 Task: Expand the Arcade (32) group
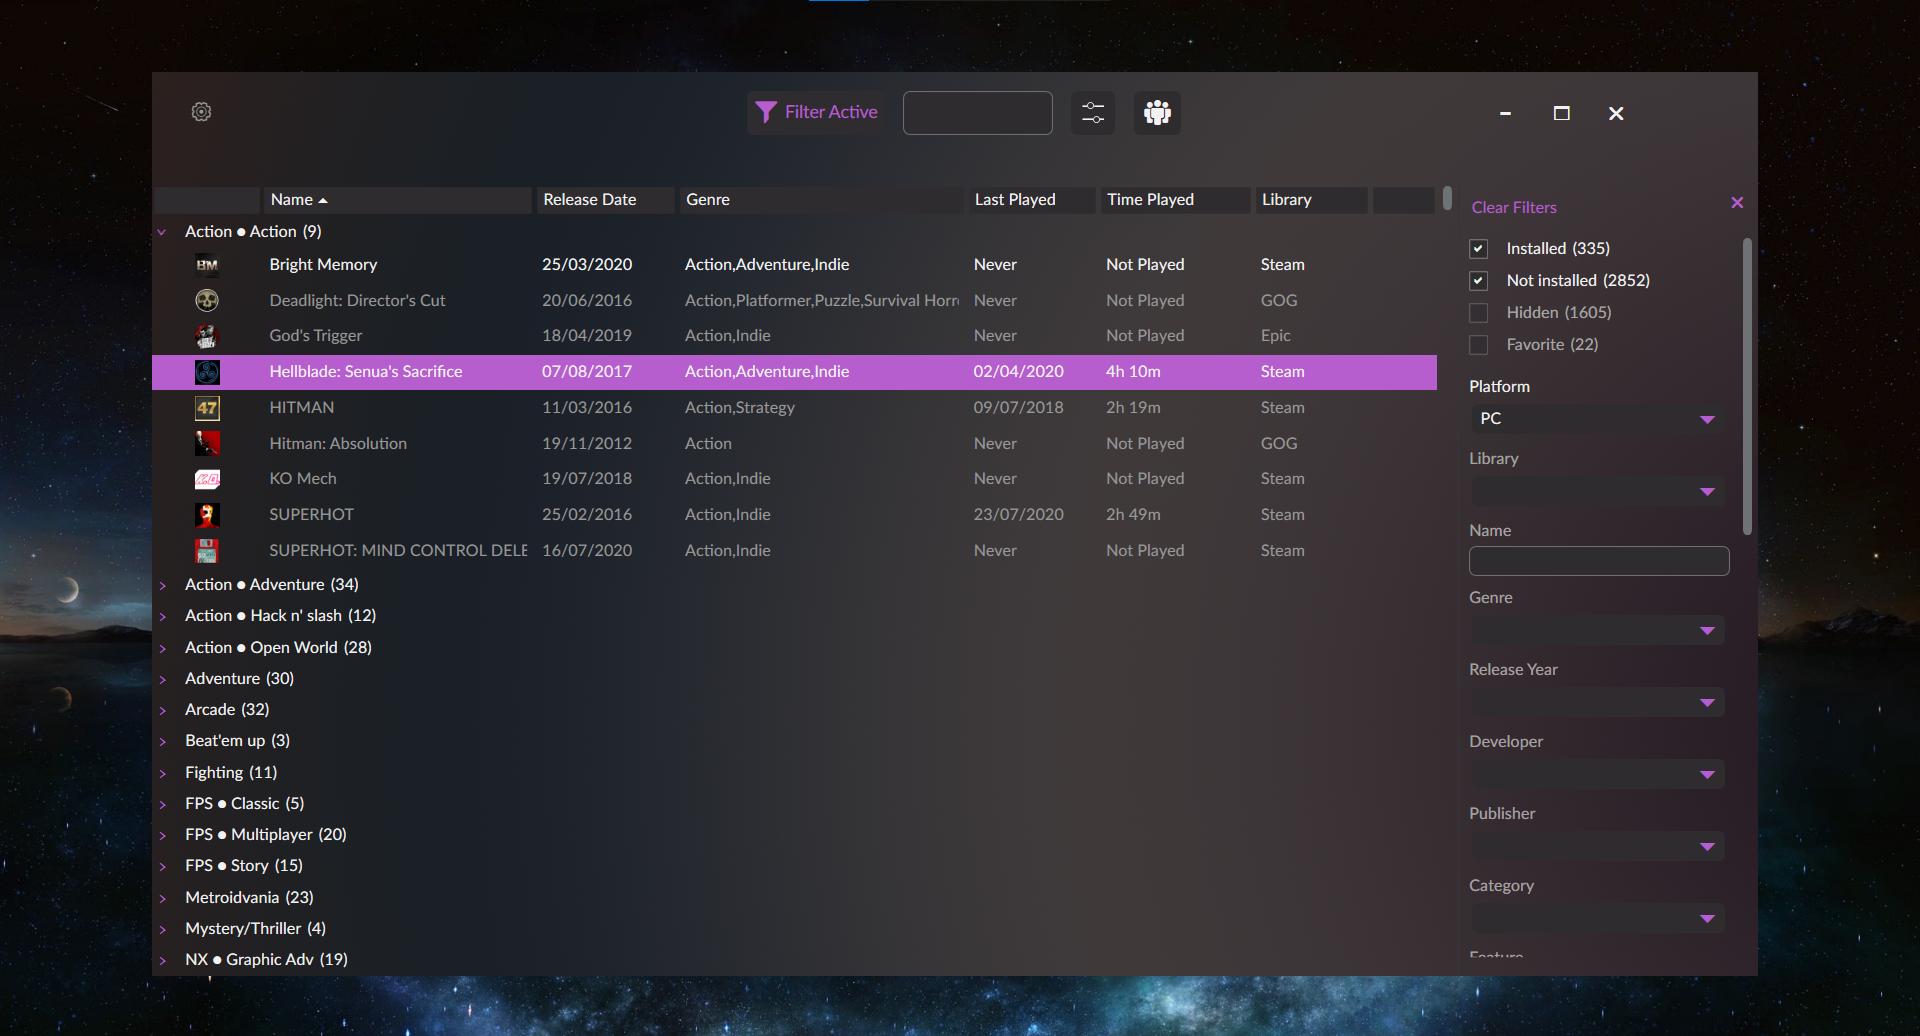pyautogui.click(x=162, y=710)
